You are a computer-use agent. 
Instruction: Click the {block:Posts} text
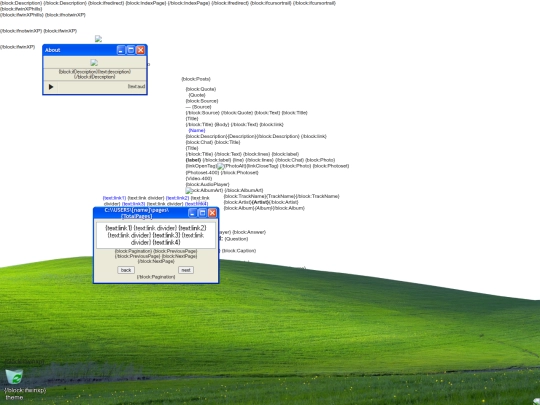pyautogui.click(x=196, y=79)
